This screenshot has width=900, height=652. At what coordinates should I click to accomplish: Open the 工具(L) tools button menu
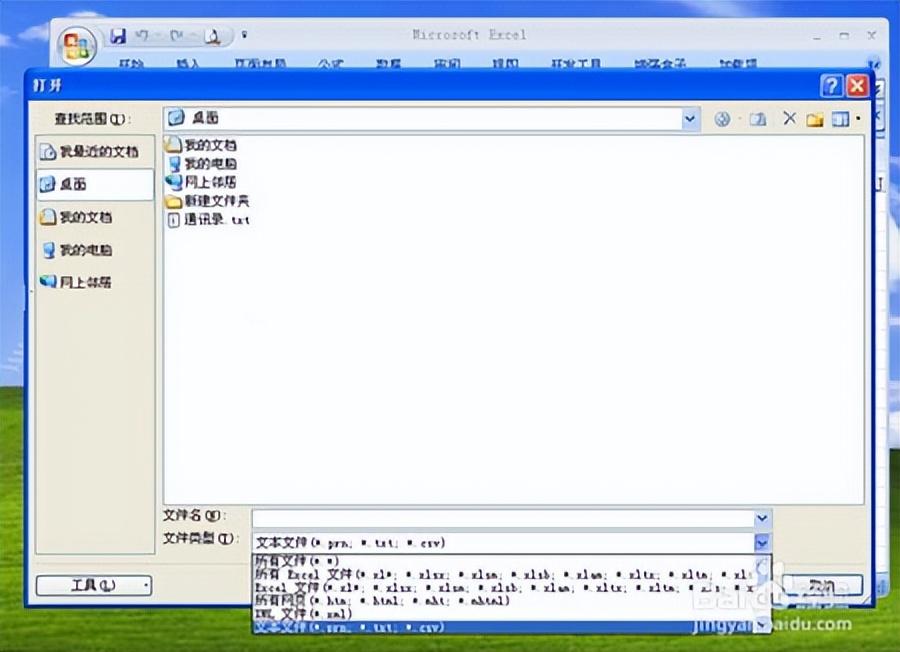(x=94, y=585)
